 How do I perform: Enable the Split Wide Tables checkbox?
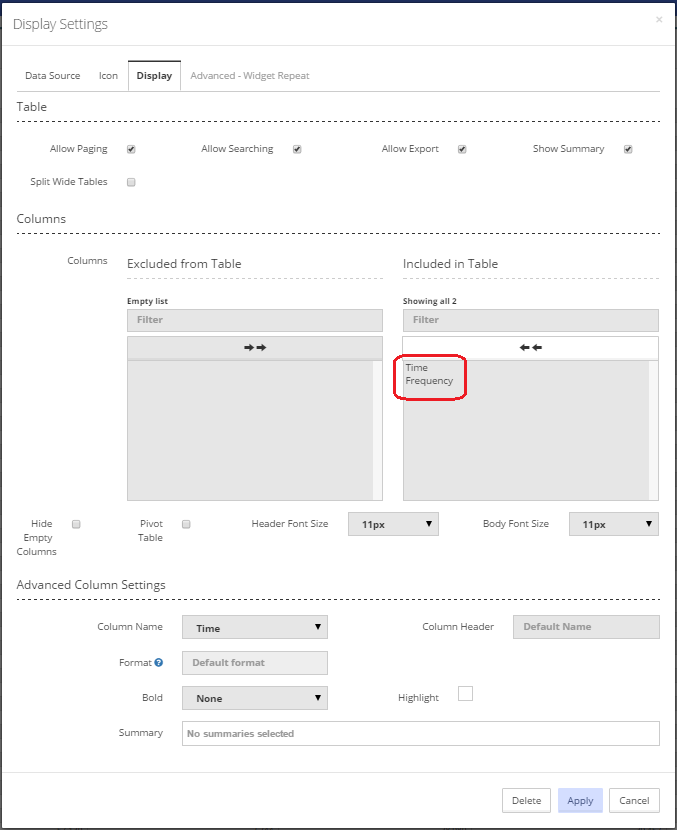tap(131, 182)
